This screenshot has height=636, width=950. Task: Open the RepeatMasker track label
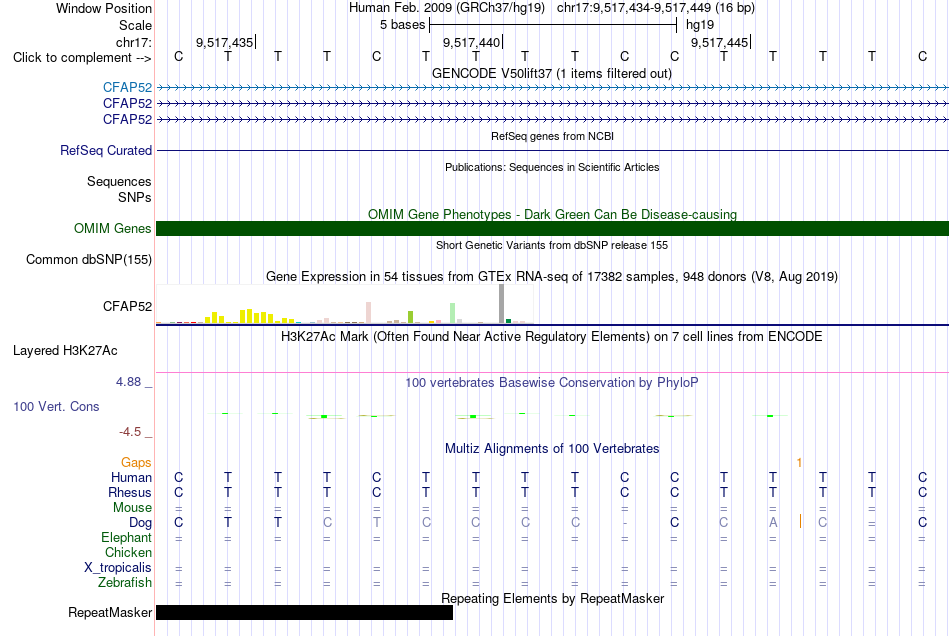point(110,612)
